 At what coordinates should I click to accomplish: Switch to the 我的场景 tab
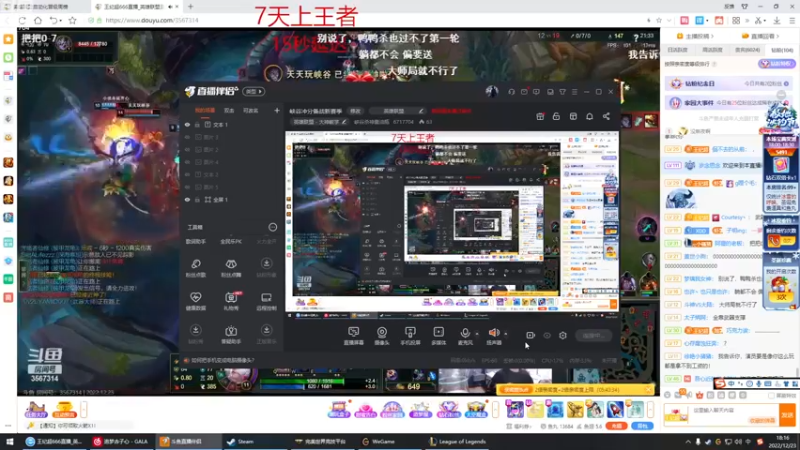click(x=205, y=111)
